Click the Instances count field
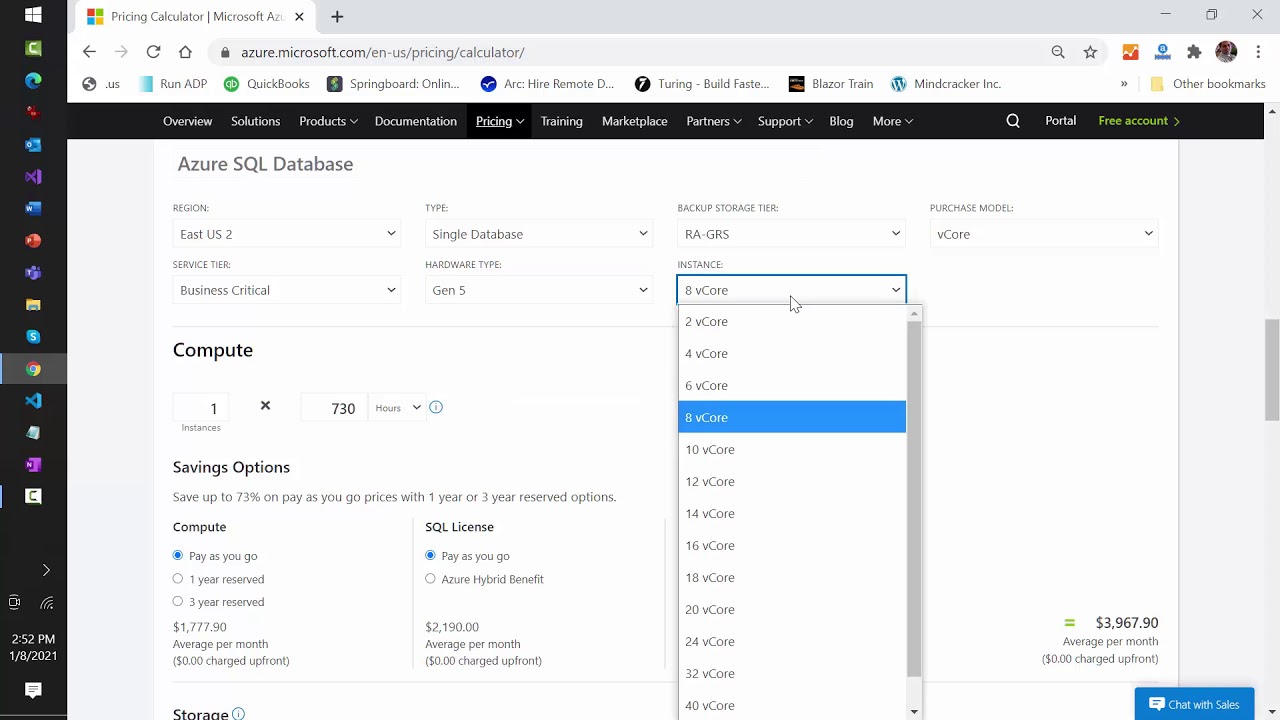 [x=201, y=408]
